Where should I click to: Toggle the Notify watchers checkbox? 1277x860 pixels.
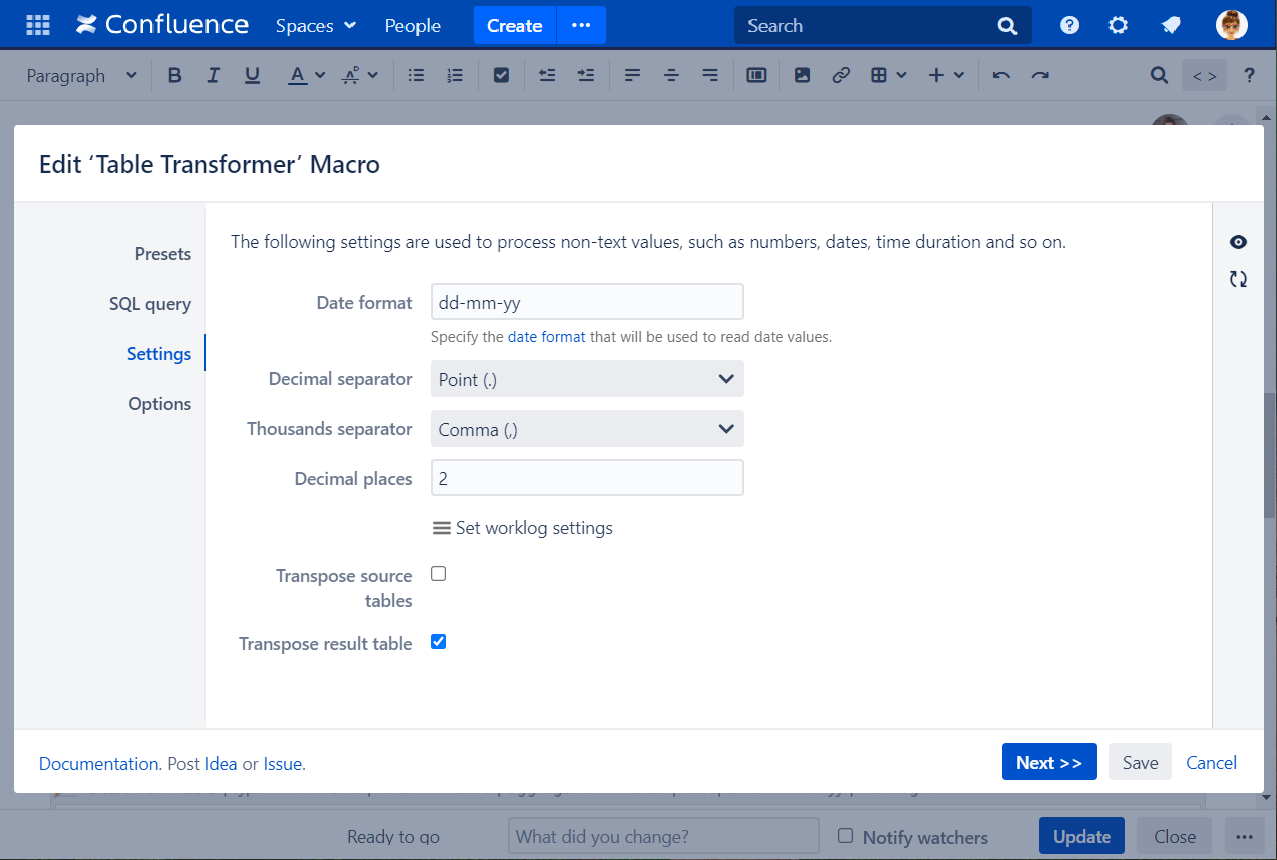coord(845,836)
